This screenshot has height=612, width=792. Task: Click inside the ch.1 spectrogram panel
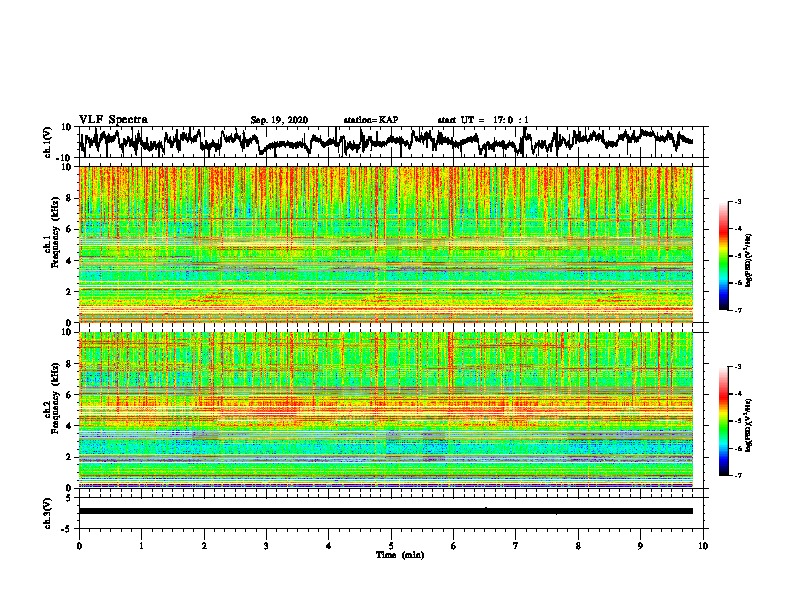386,244
